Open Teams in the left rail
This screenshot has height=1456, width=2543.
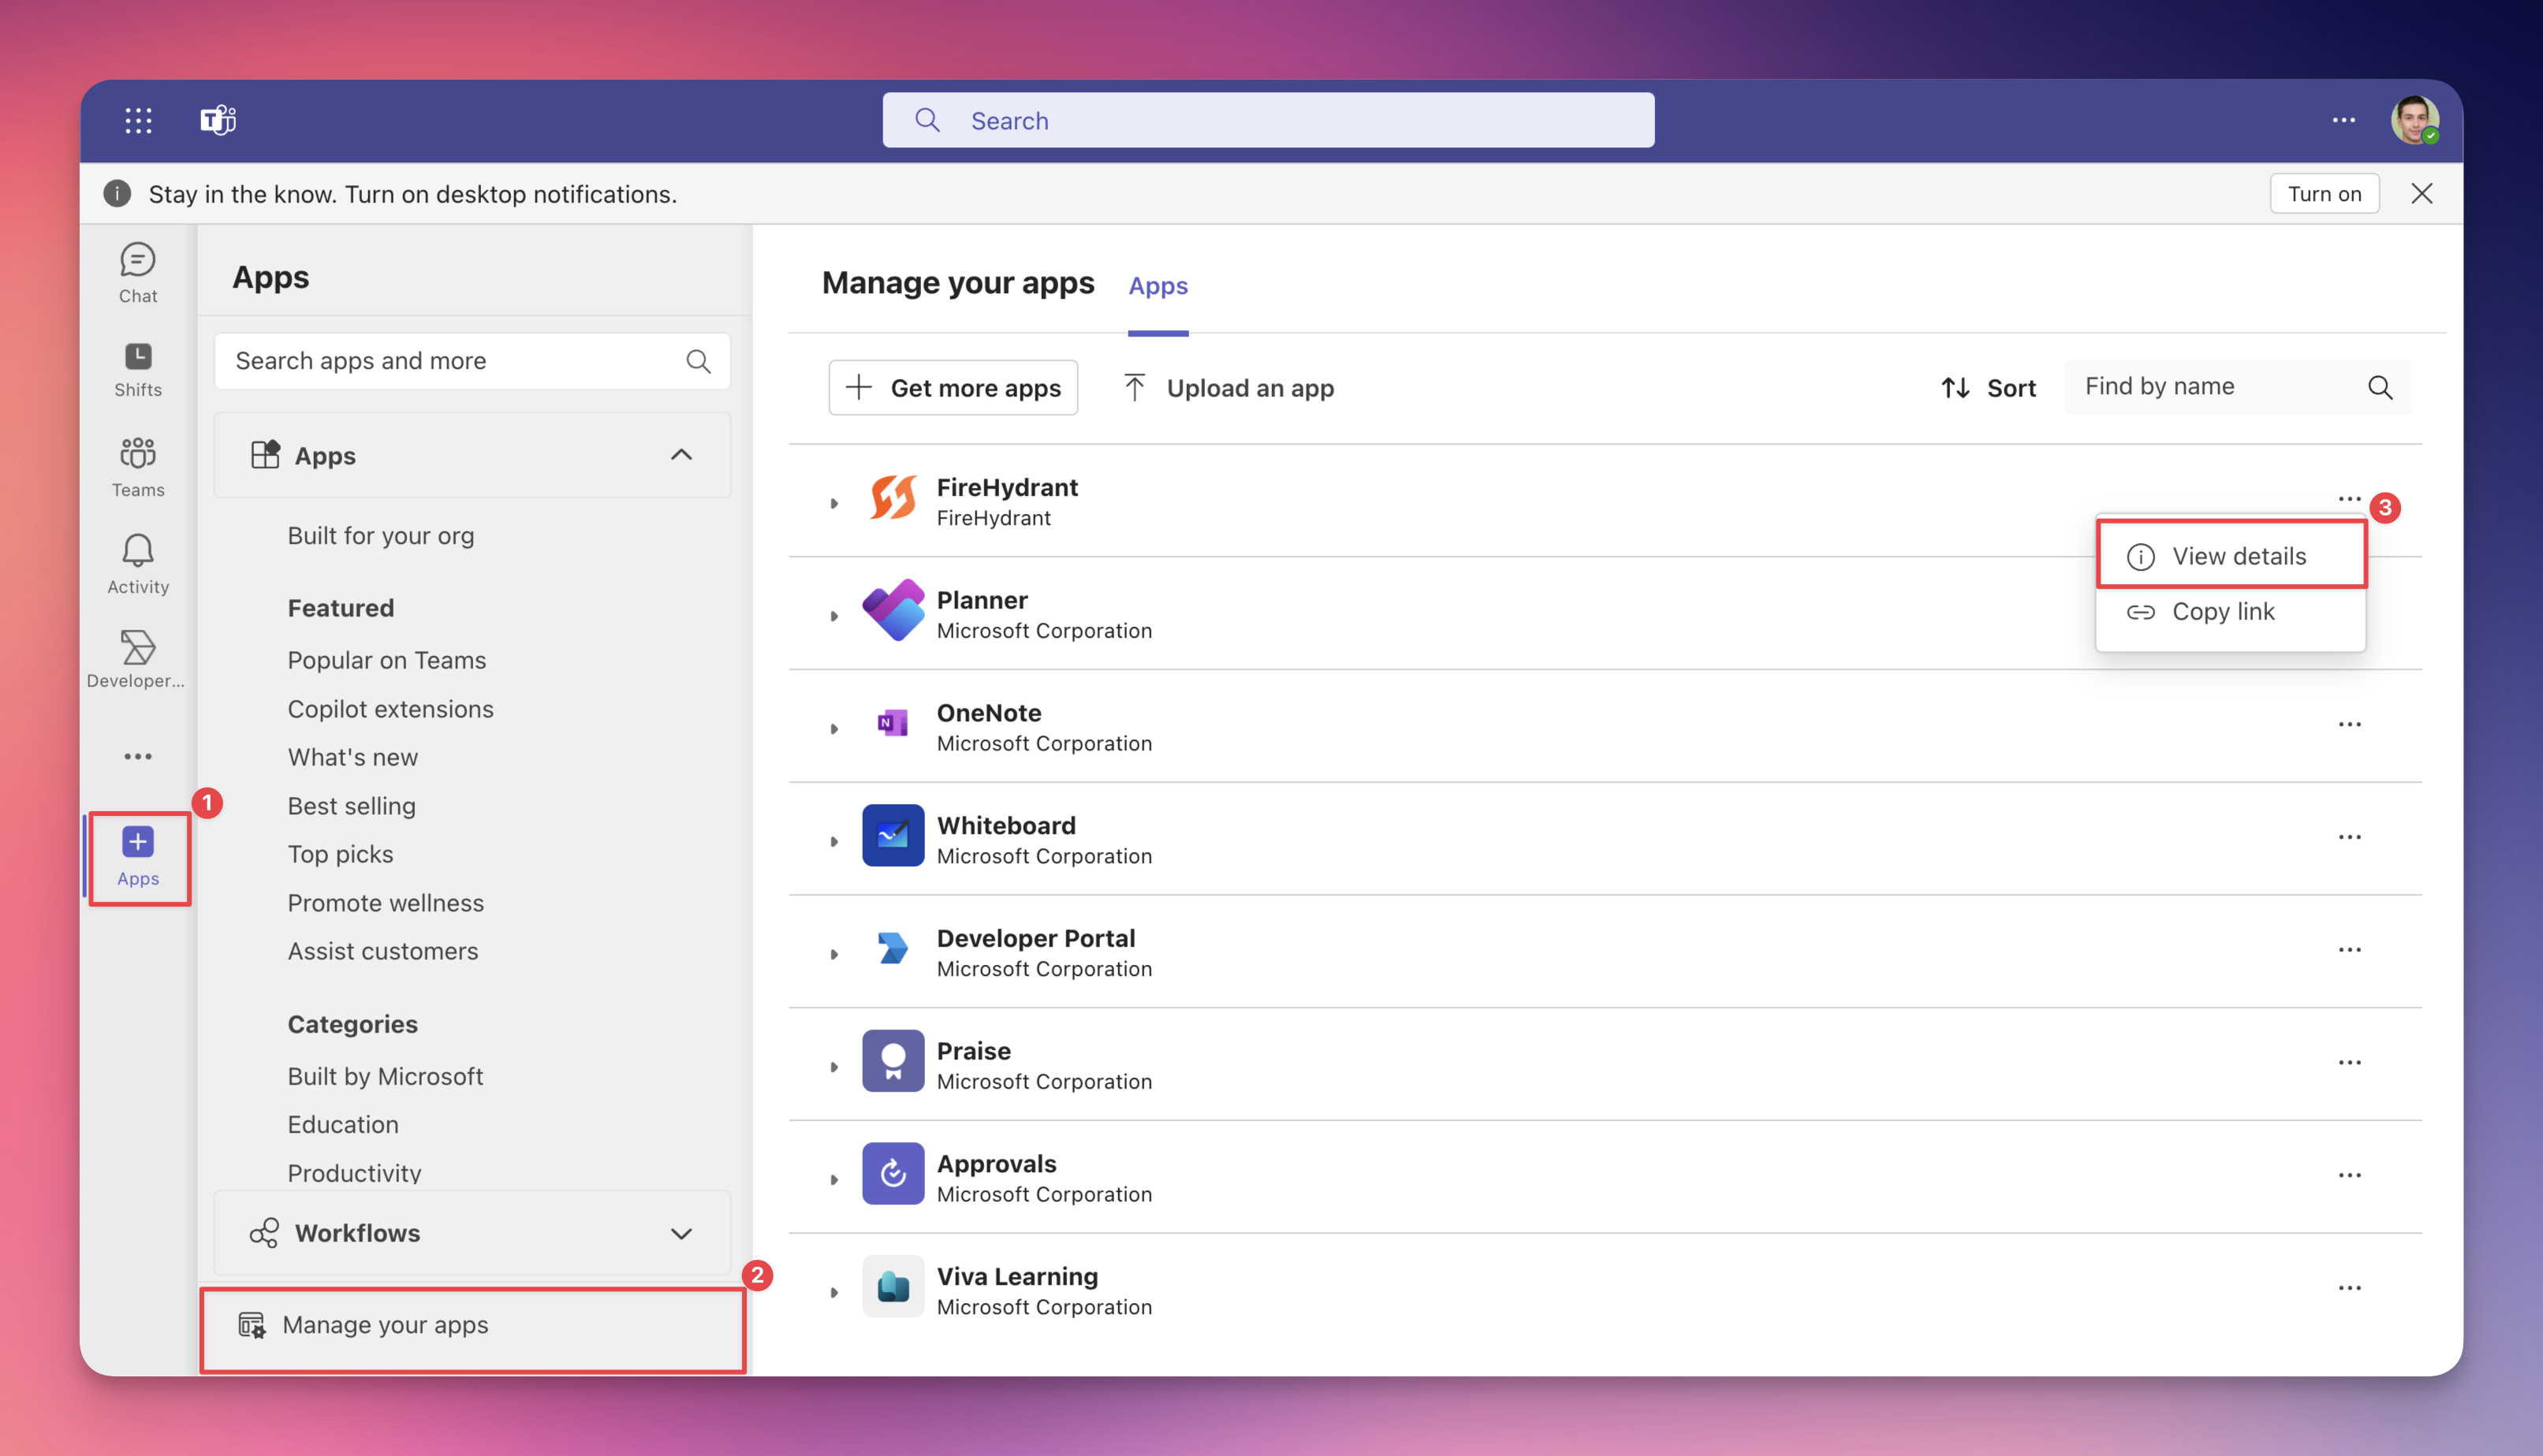coord(138,467)
